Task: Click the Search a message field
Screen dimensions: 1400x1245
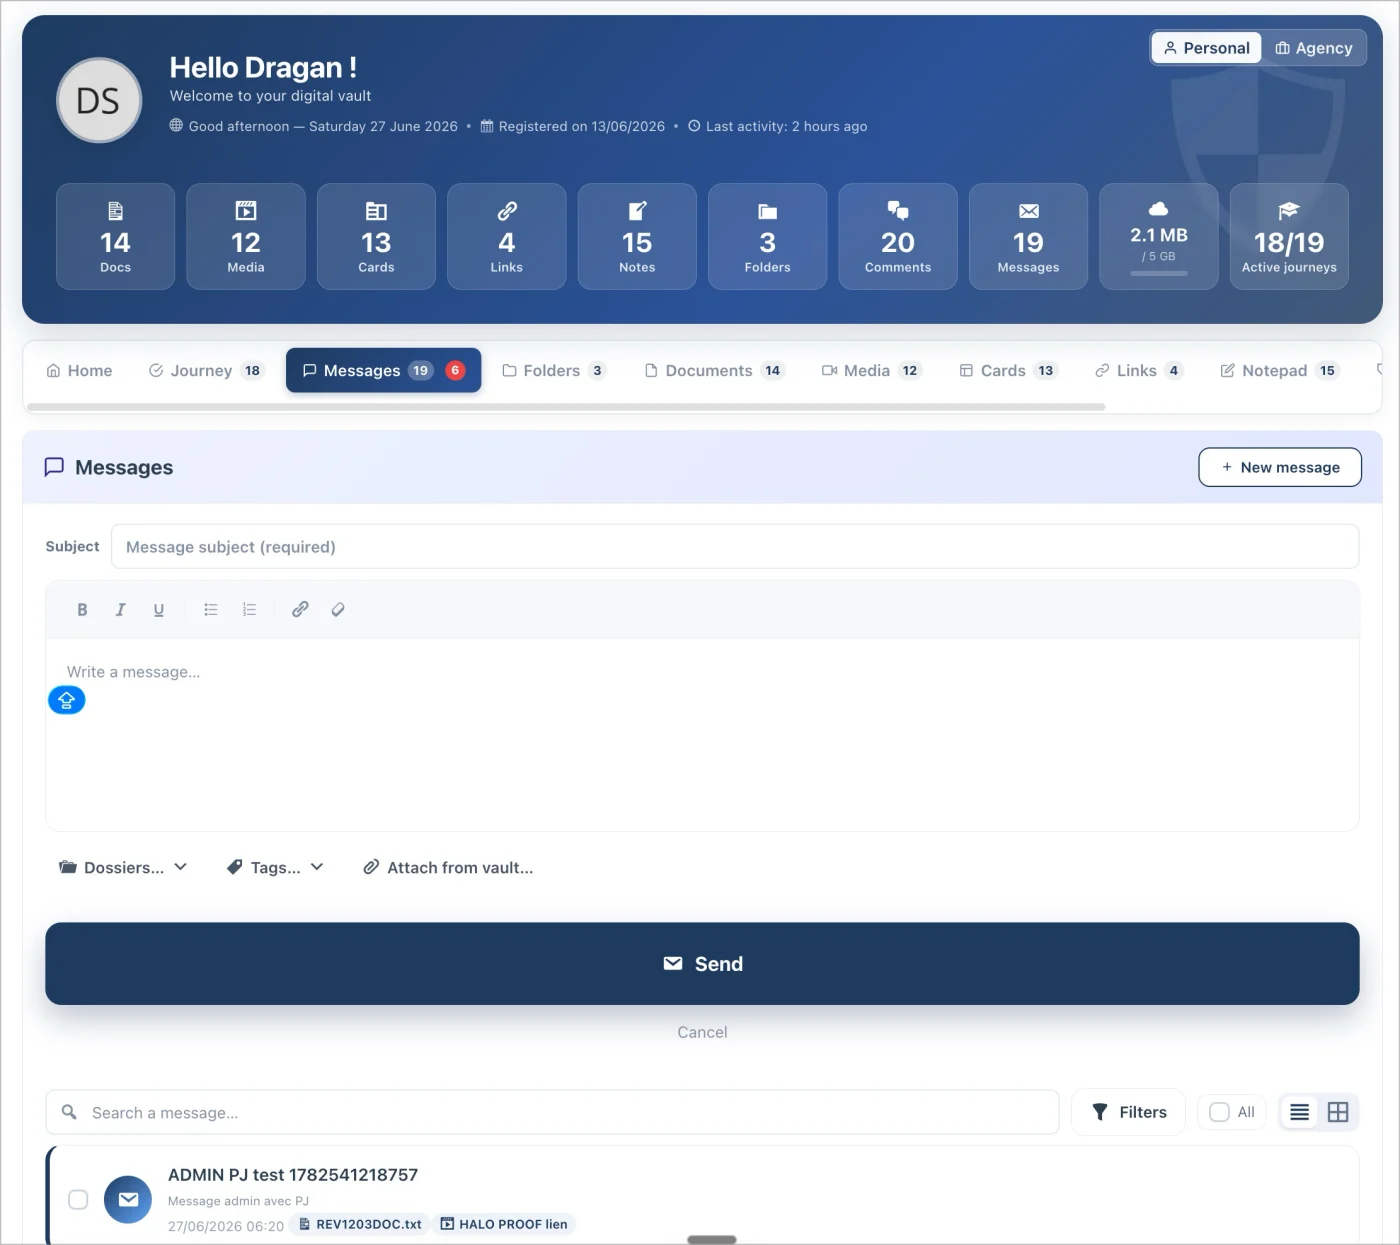Action: pyautogui.click(x=552, y=1112)
